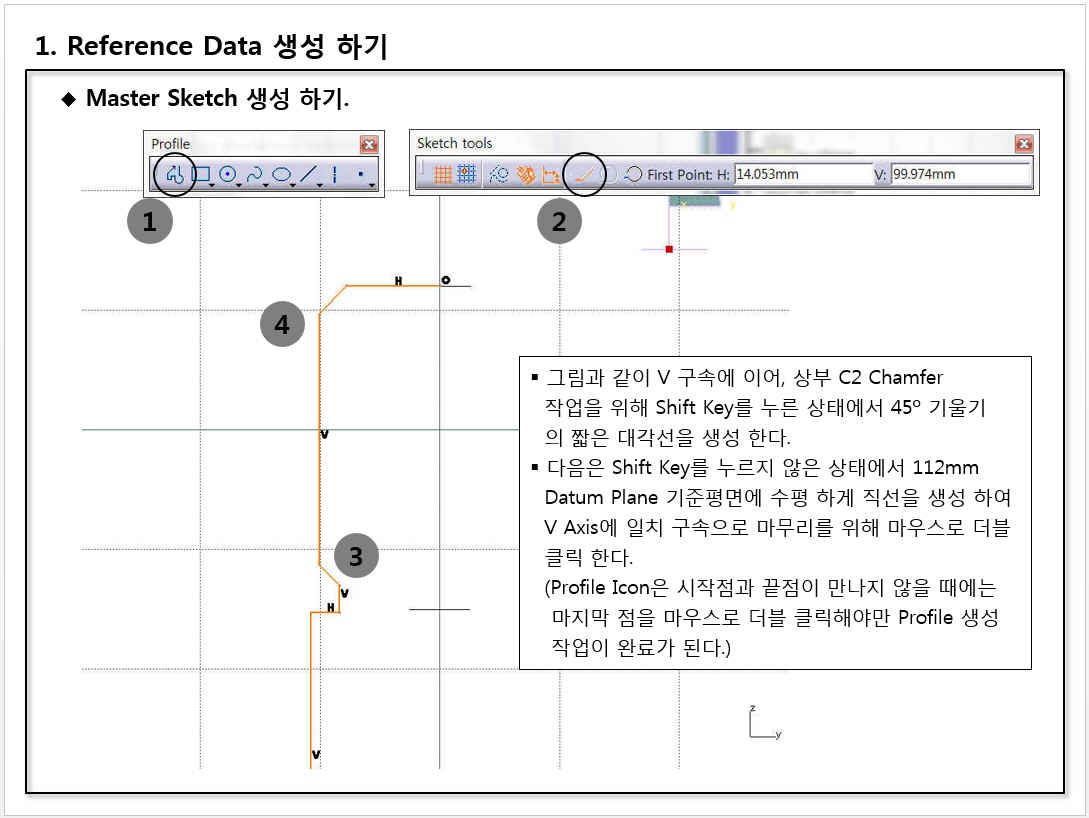Select the Circle tool
Image resolution: width=1089 pixels, height=818 pixels.
228,174
